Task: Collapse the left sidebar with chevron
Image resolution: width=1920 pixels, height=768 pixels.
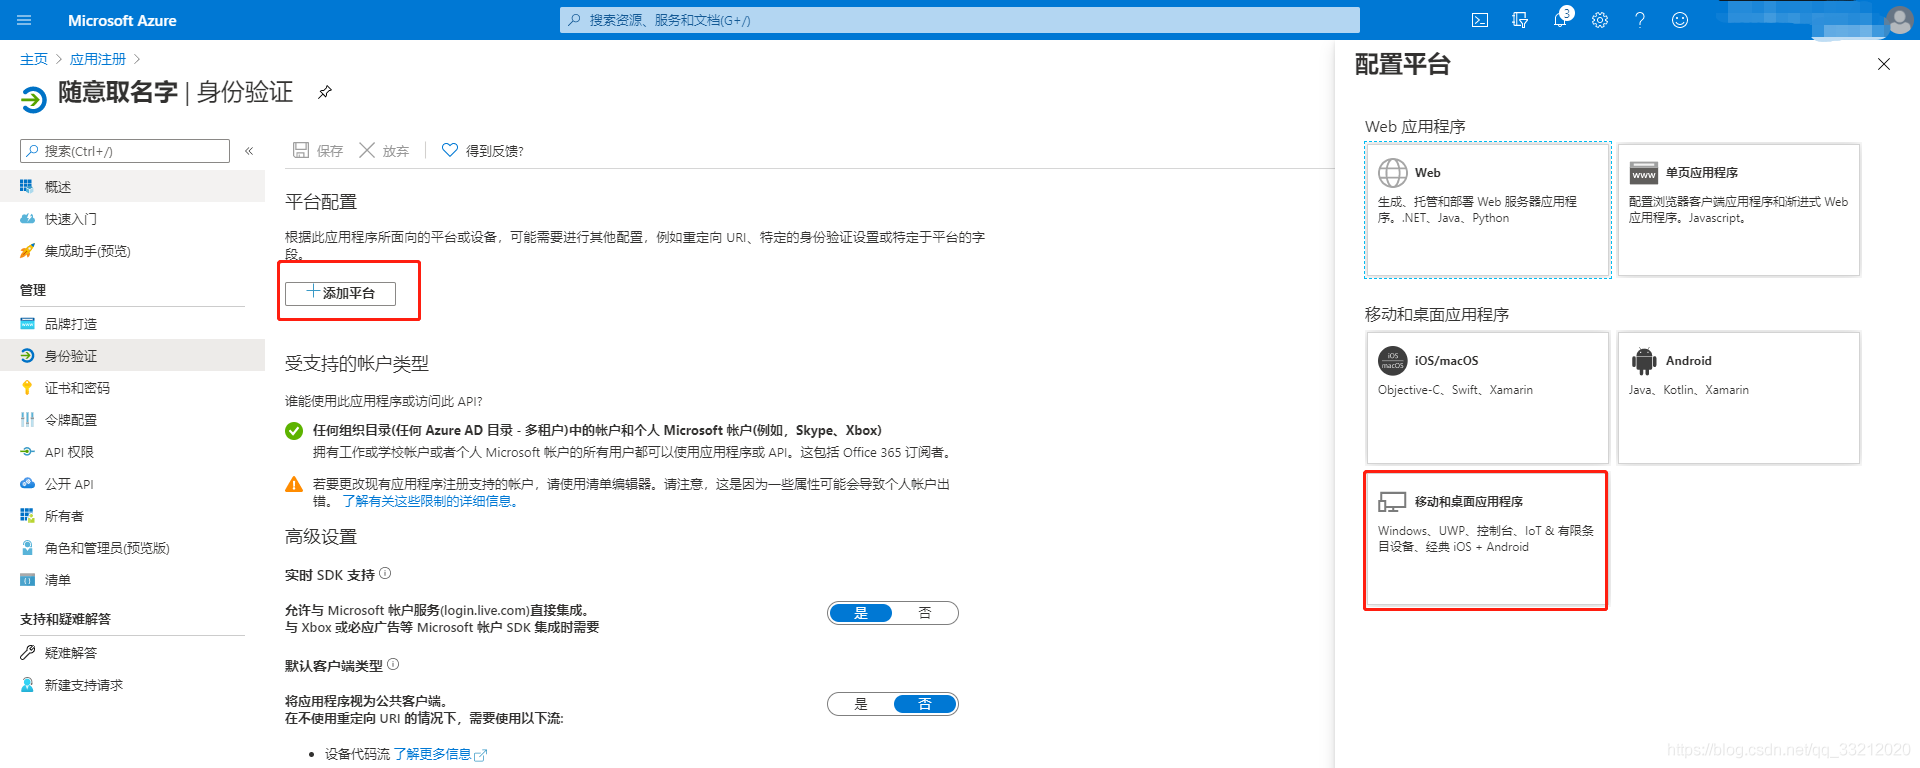Action: pyautogui.click(x=249, y=151)
